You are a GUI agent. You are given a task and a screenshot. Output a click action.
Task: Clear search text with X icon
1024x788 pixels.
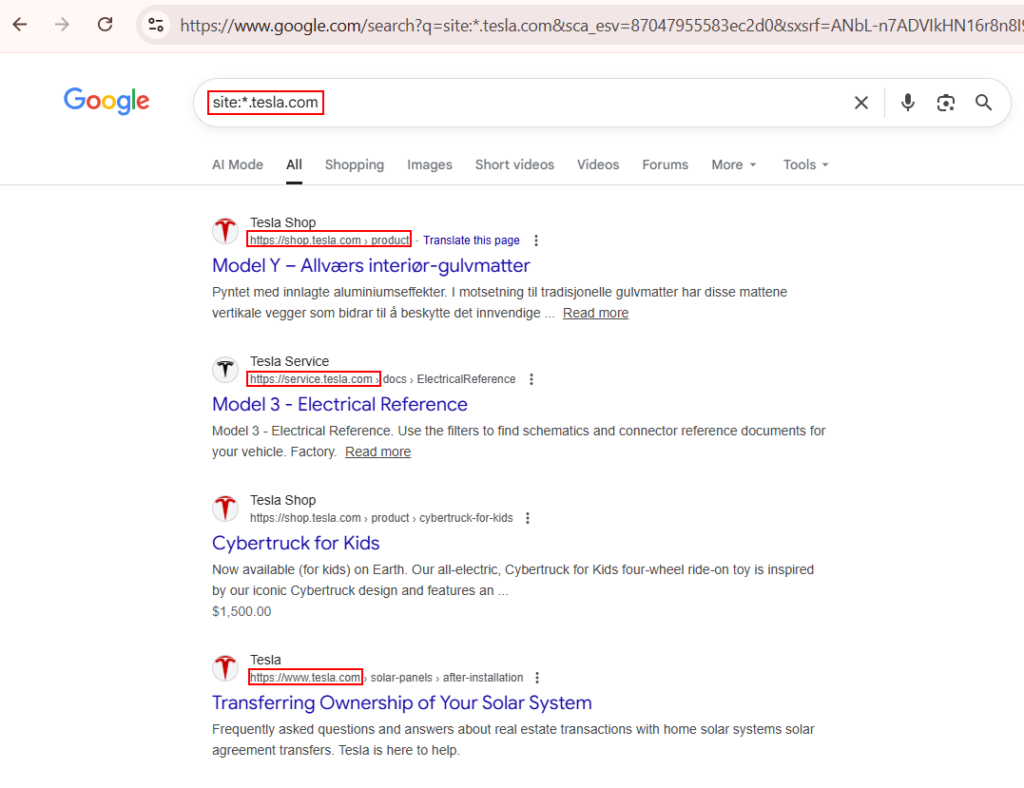click(x=861, y=103)
